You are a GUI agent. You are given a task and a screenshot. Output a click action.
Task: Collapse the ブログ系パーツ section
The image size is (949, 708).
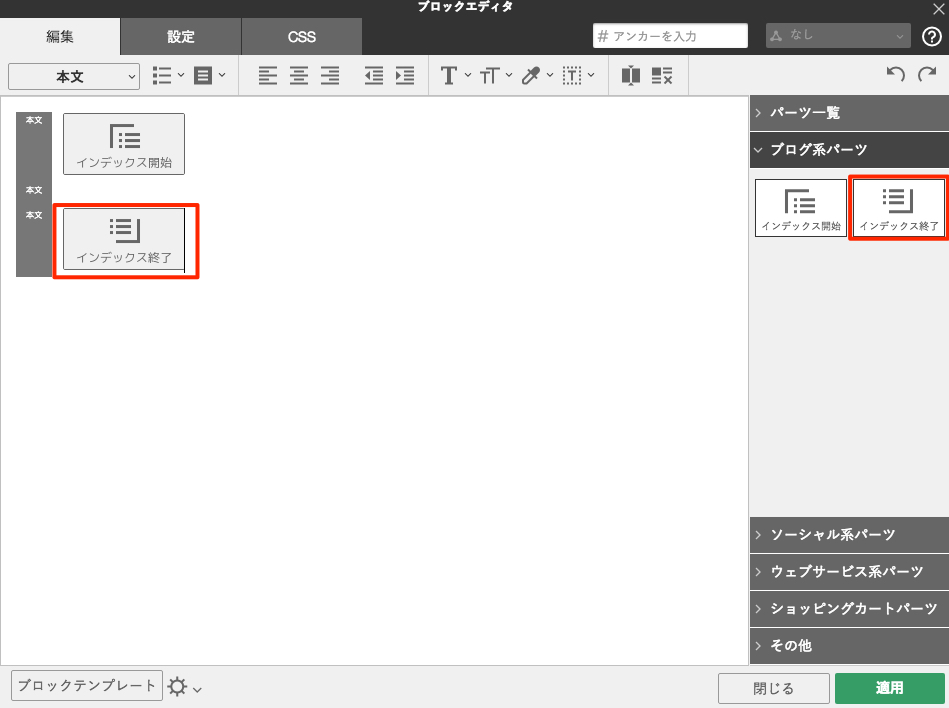click(849, 149)
